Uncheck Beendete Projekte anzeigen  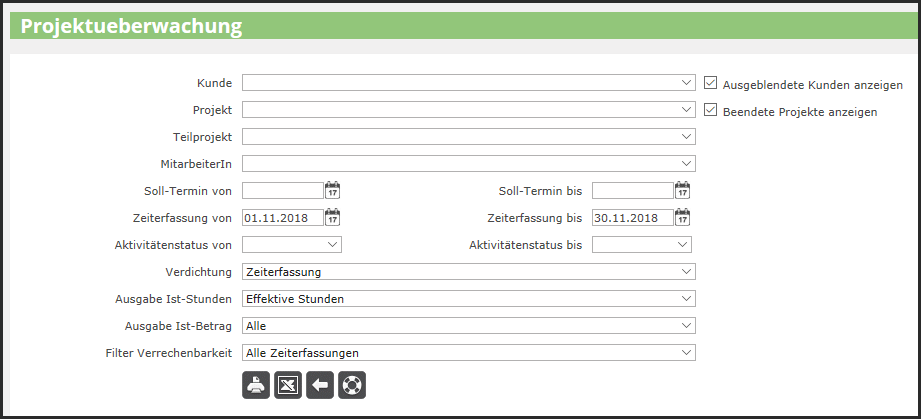click(710, 110)
